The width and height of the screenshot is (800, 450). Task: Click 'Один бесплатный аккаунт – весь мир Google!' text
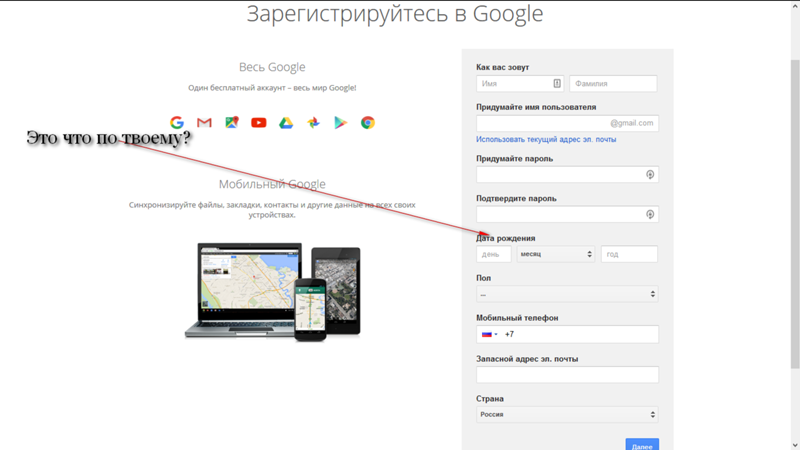(272, 88)
